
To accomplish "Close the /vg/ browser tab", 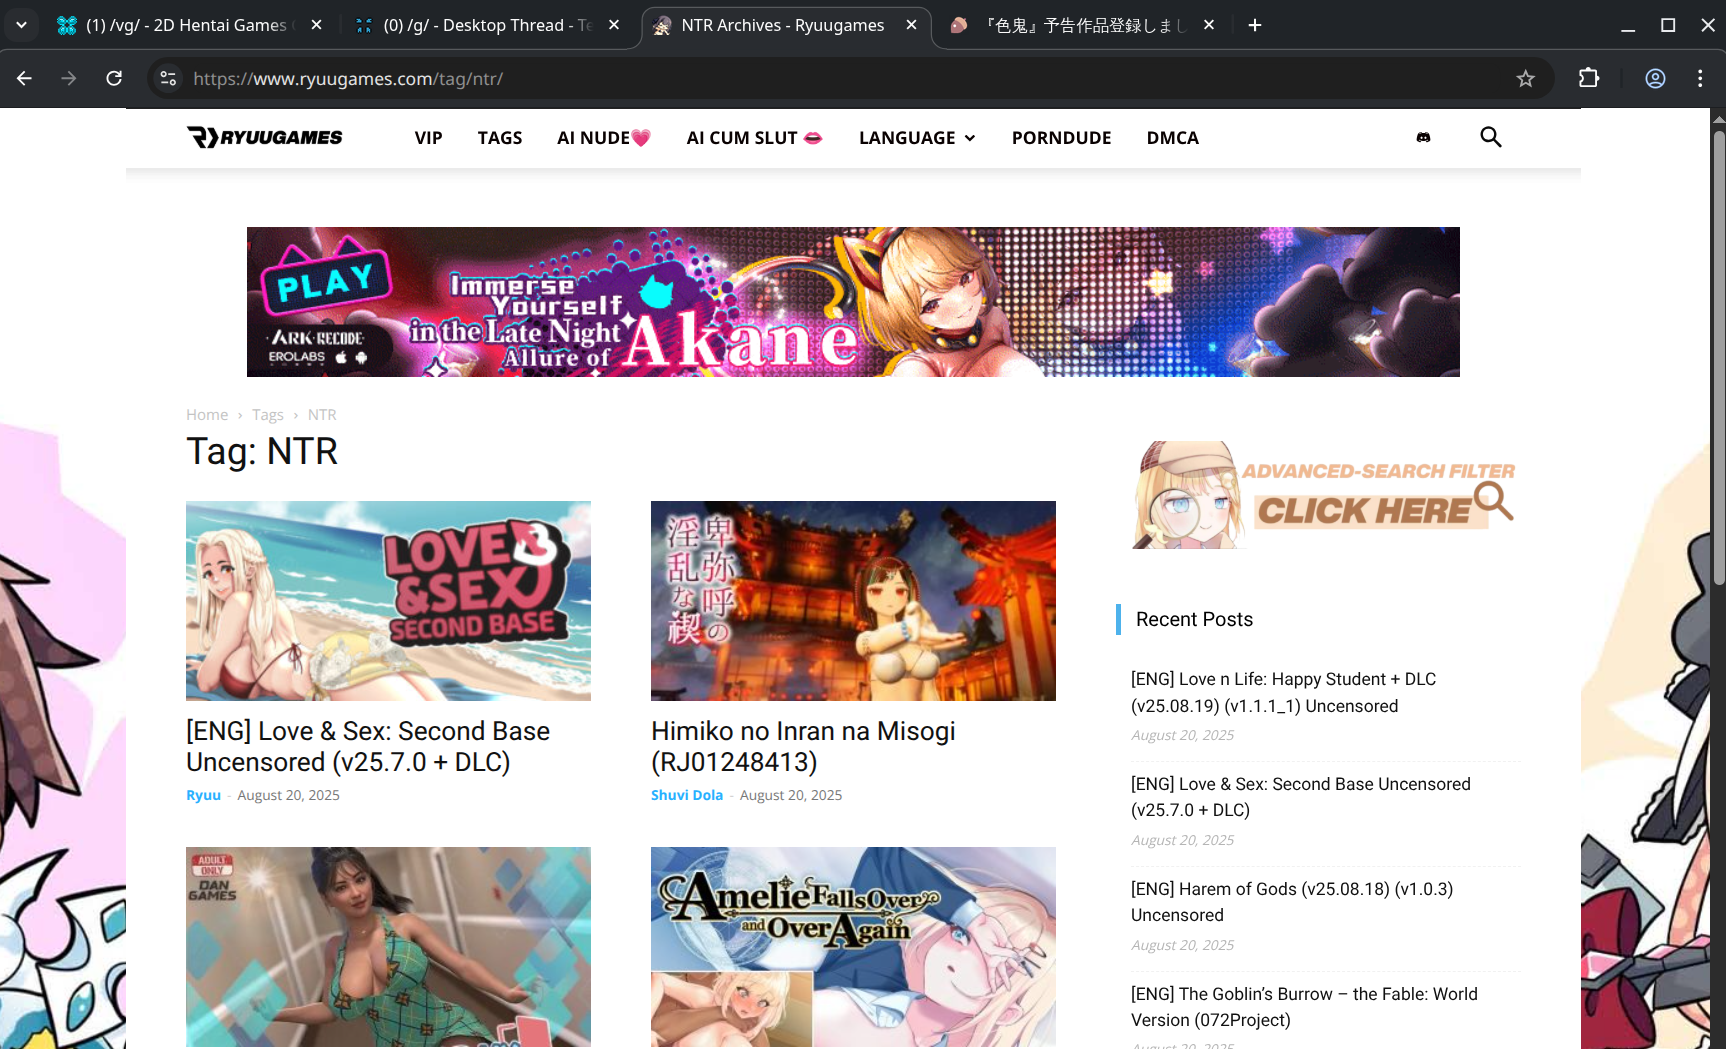I will [316, 25].
